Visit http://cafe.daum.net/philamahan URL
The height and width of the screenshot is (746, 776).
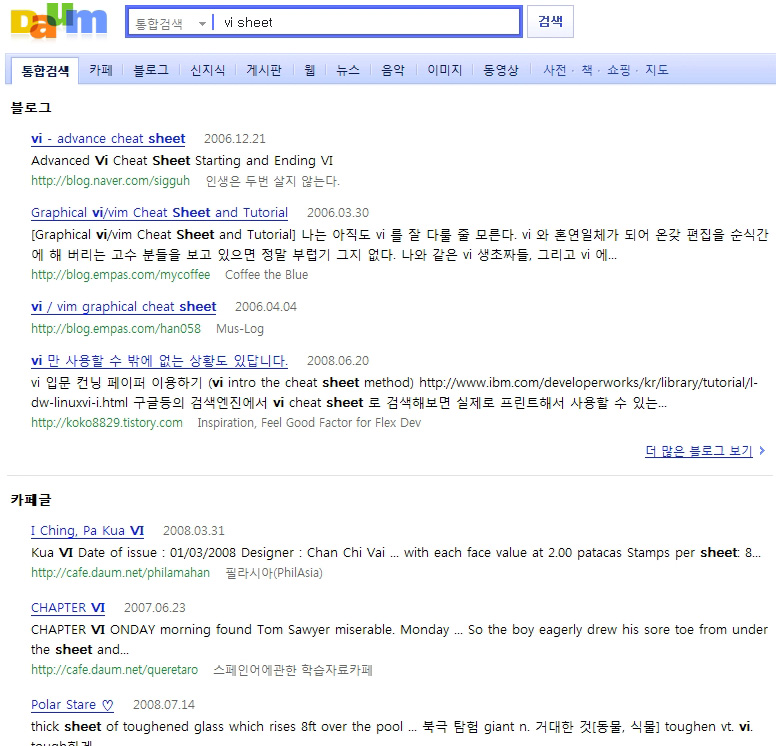click(120, 573)
